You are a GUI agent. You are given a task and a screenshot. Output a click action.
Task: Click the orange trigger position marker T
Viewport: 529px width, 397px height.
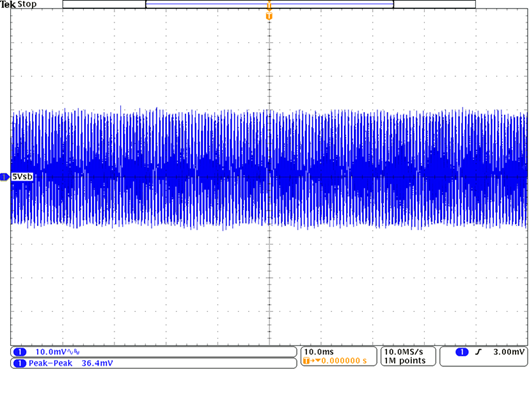(269, 16)
